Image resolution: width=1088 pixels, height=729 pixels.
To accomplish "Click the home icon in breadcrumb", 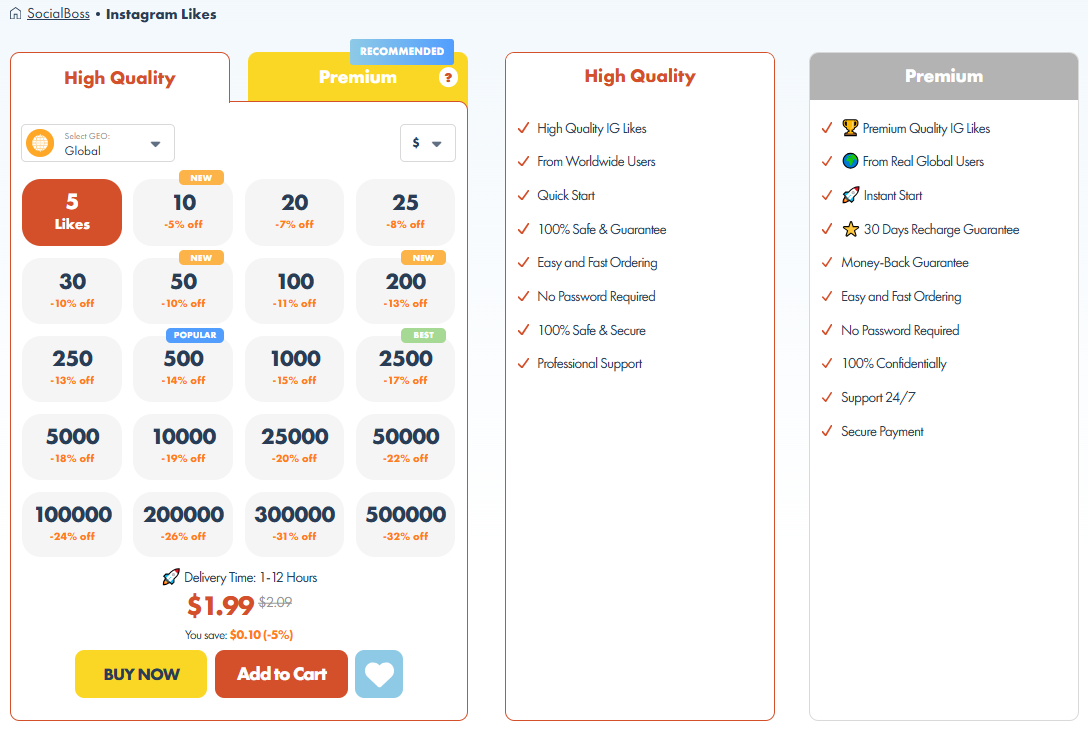I will pos(15,14).
